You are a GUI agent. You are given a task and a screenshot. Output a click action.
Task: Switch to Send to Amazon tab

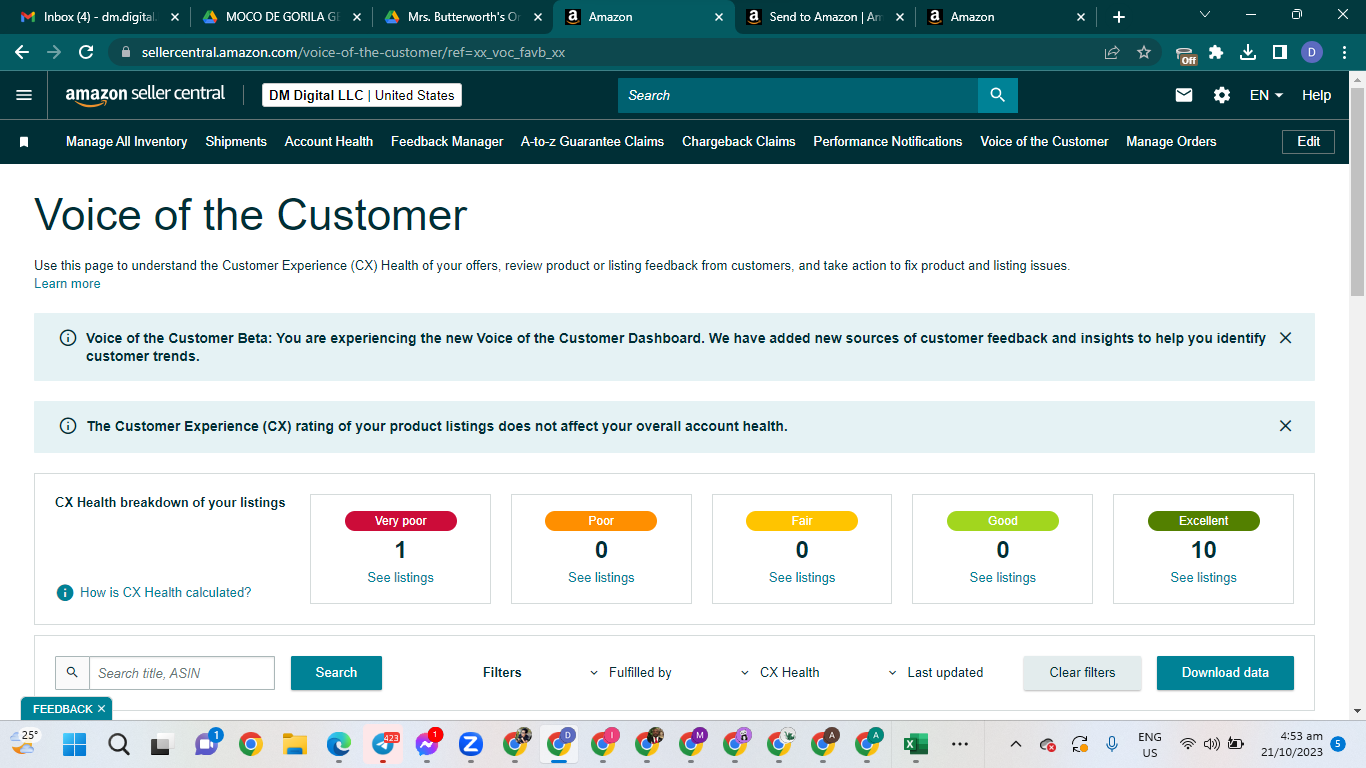click(826, 17)
